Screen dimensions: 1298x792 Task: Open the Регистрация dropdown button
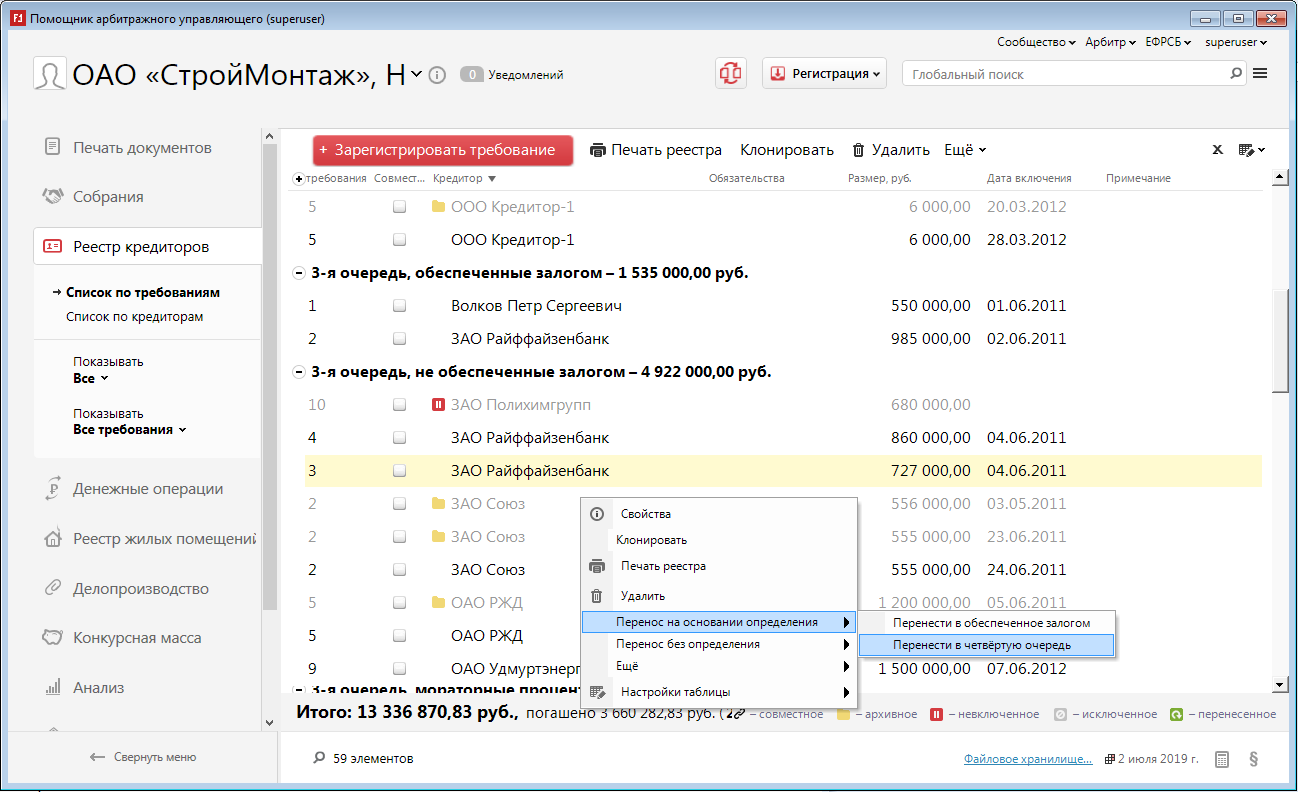pyautogui.click(x=825, y=74)
